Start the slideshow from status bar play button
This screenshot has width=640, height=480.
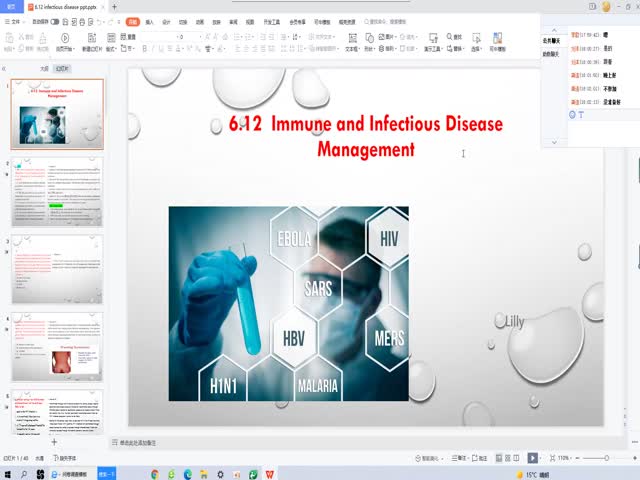pos(532,458)
